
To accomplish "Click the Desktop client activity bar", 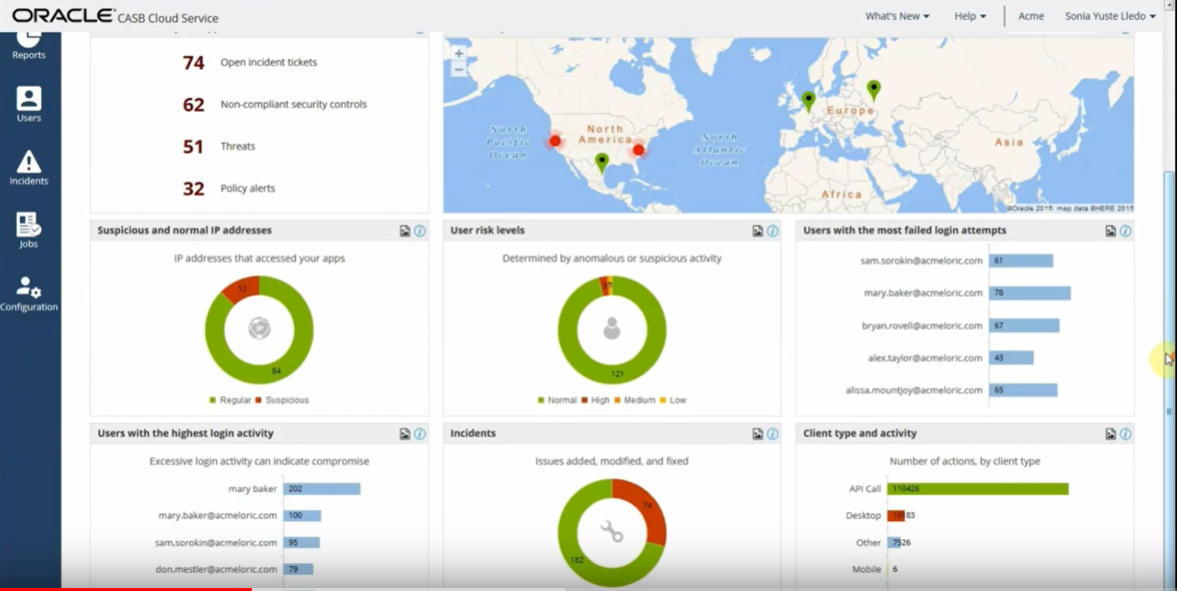I will [x=896, y=516].
